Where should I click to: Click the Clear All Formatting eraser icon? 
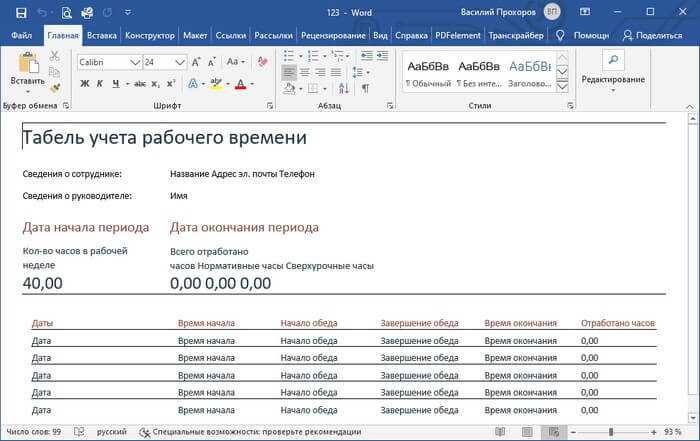[262, 62]
